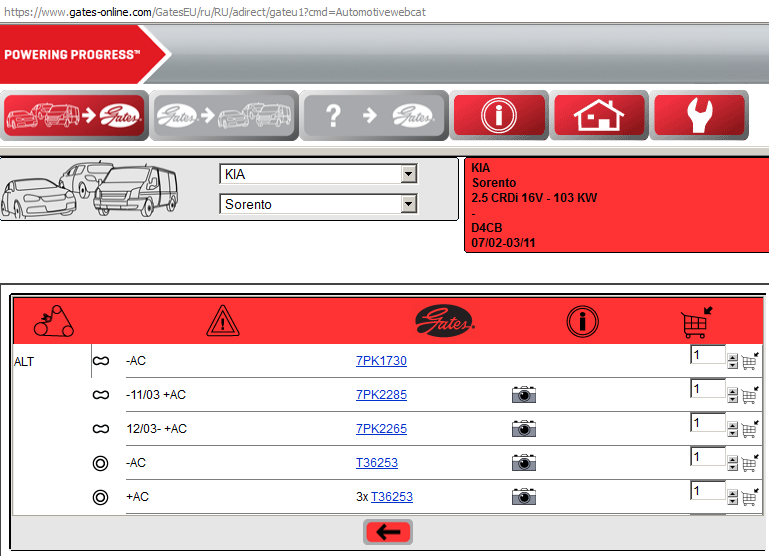769x556 pixels.
Task: Click the 7PK2265 part number link
Action: pyautogui.click(x=381, y=429)
